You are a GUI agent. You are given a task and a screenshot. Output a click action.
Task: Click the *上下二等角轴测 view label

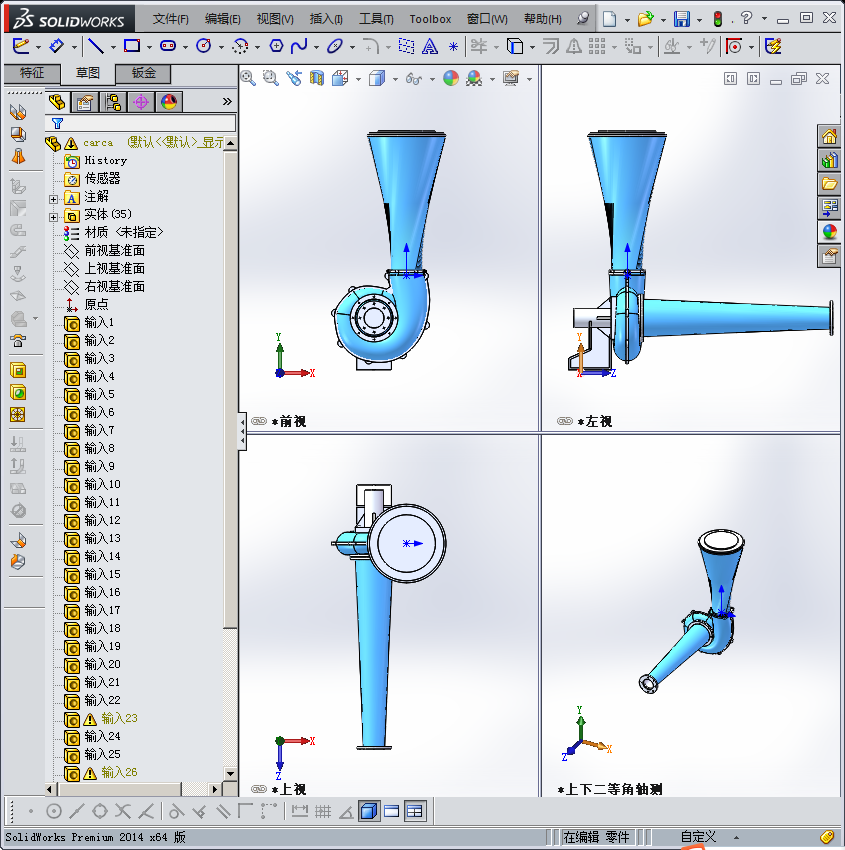click(x=610, y=789)
